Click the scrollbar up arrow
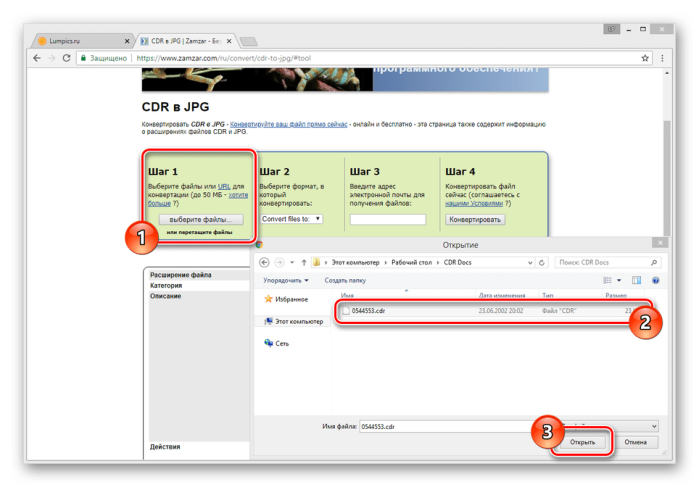The width and height of the screenshot is (699, 487). click(x=666, y=73)
